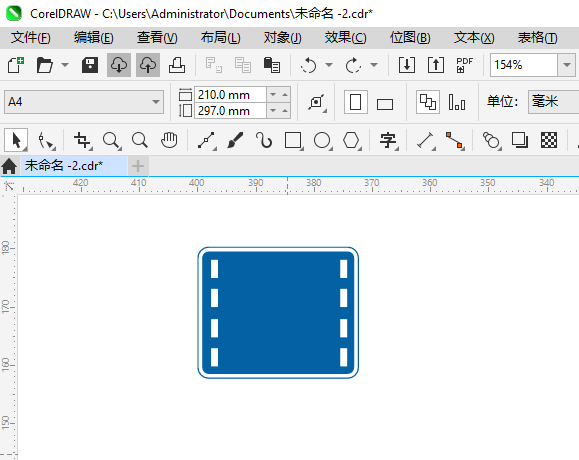Switch to 未命名 -2.cdr document tab
Viewport: 579px width, 460px height.
pyautogui.click(x=73, y=166)
